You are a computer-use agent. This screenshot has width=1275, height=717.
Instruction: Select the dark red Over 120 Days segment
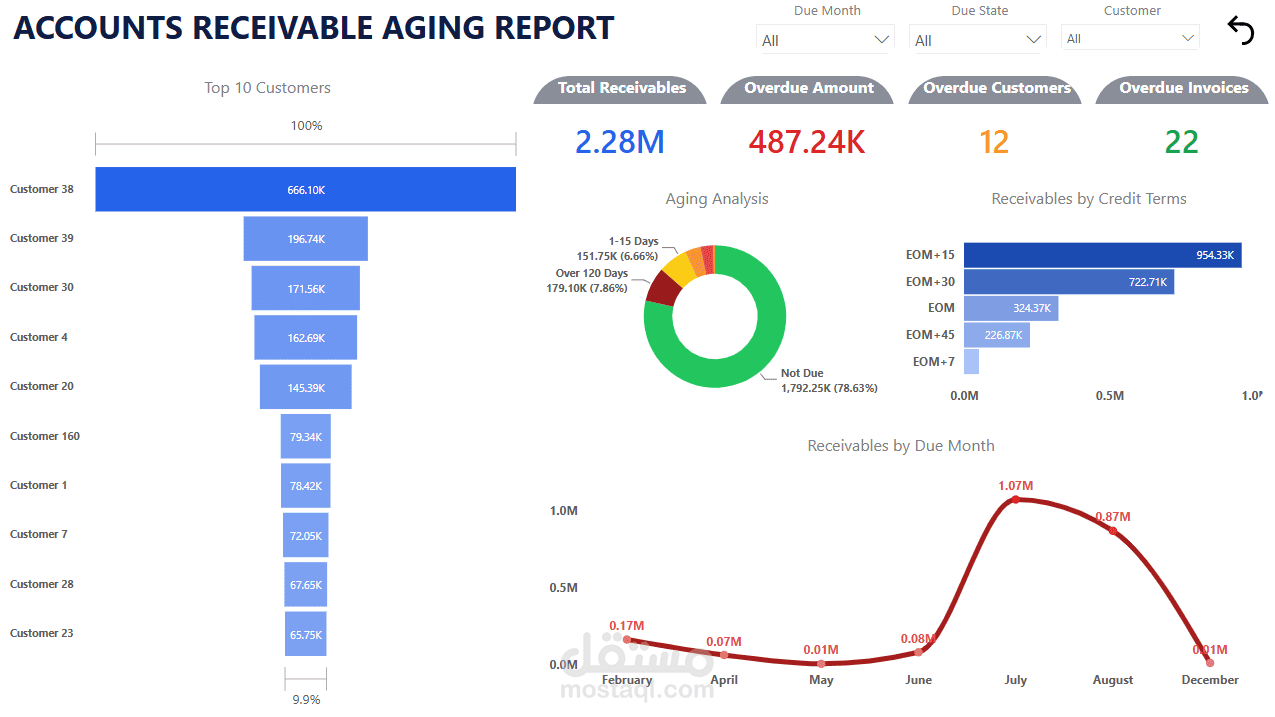[x=663, y=288]
